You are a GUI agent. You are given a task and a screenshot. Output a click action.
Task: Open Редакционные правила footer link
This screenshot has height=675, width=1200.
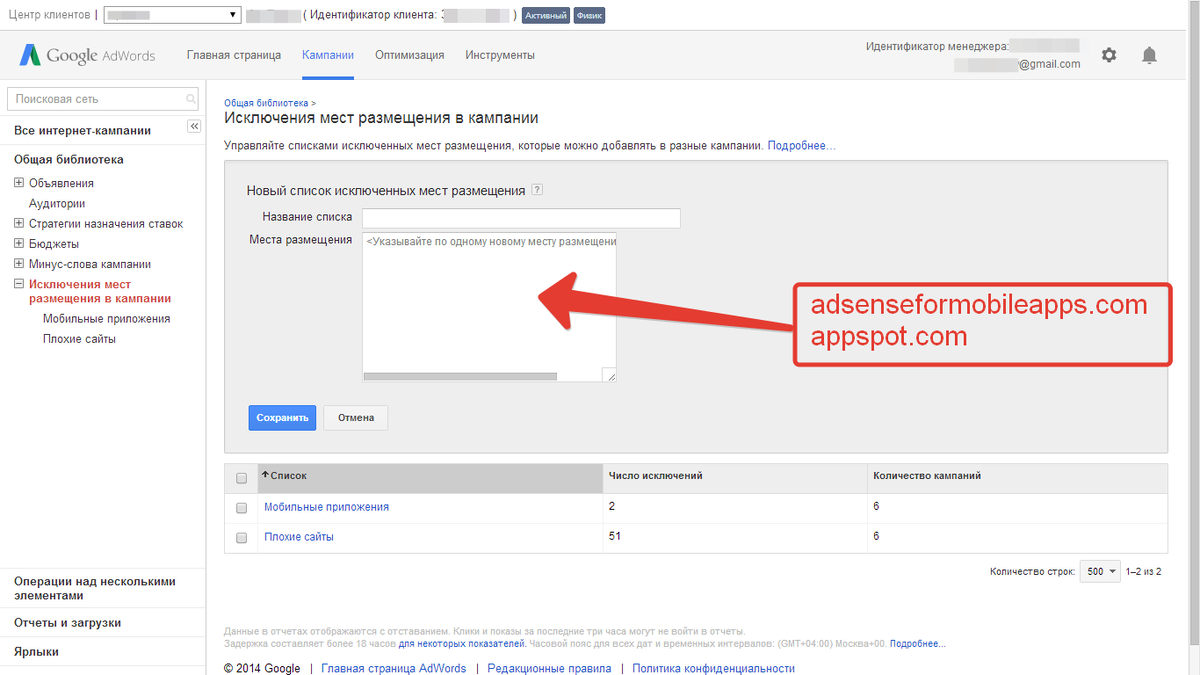pos(549,668)
